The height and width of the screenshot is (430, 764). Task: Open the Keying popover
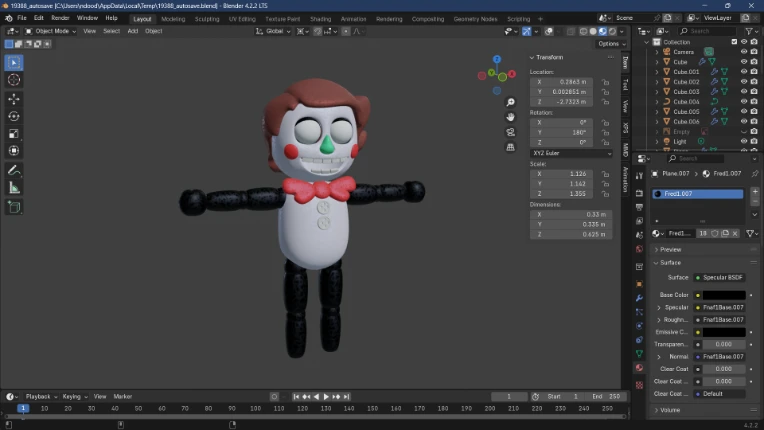coord(75,397)
